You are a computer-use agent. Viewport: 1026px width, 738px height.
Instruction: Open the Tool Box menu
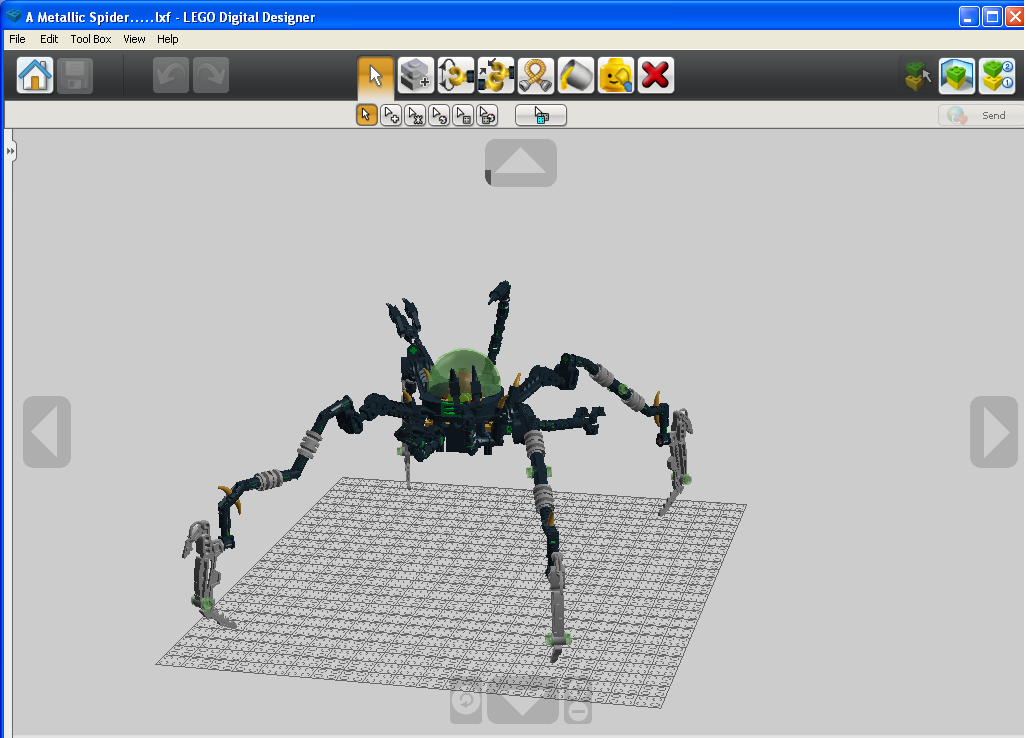[x=90, y=39]
